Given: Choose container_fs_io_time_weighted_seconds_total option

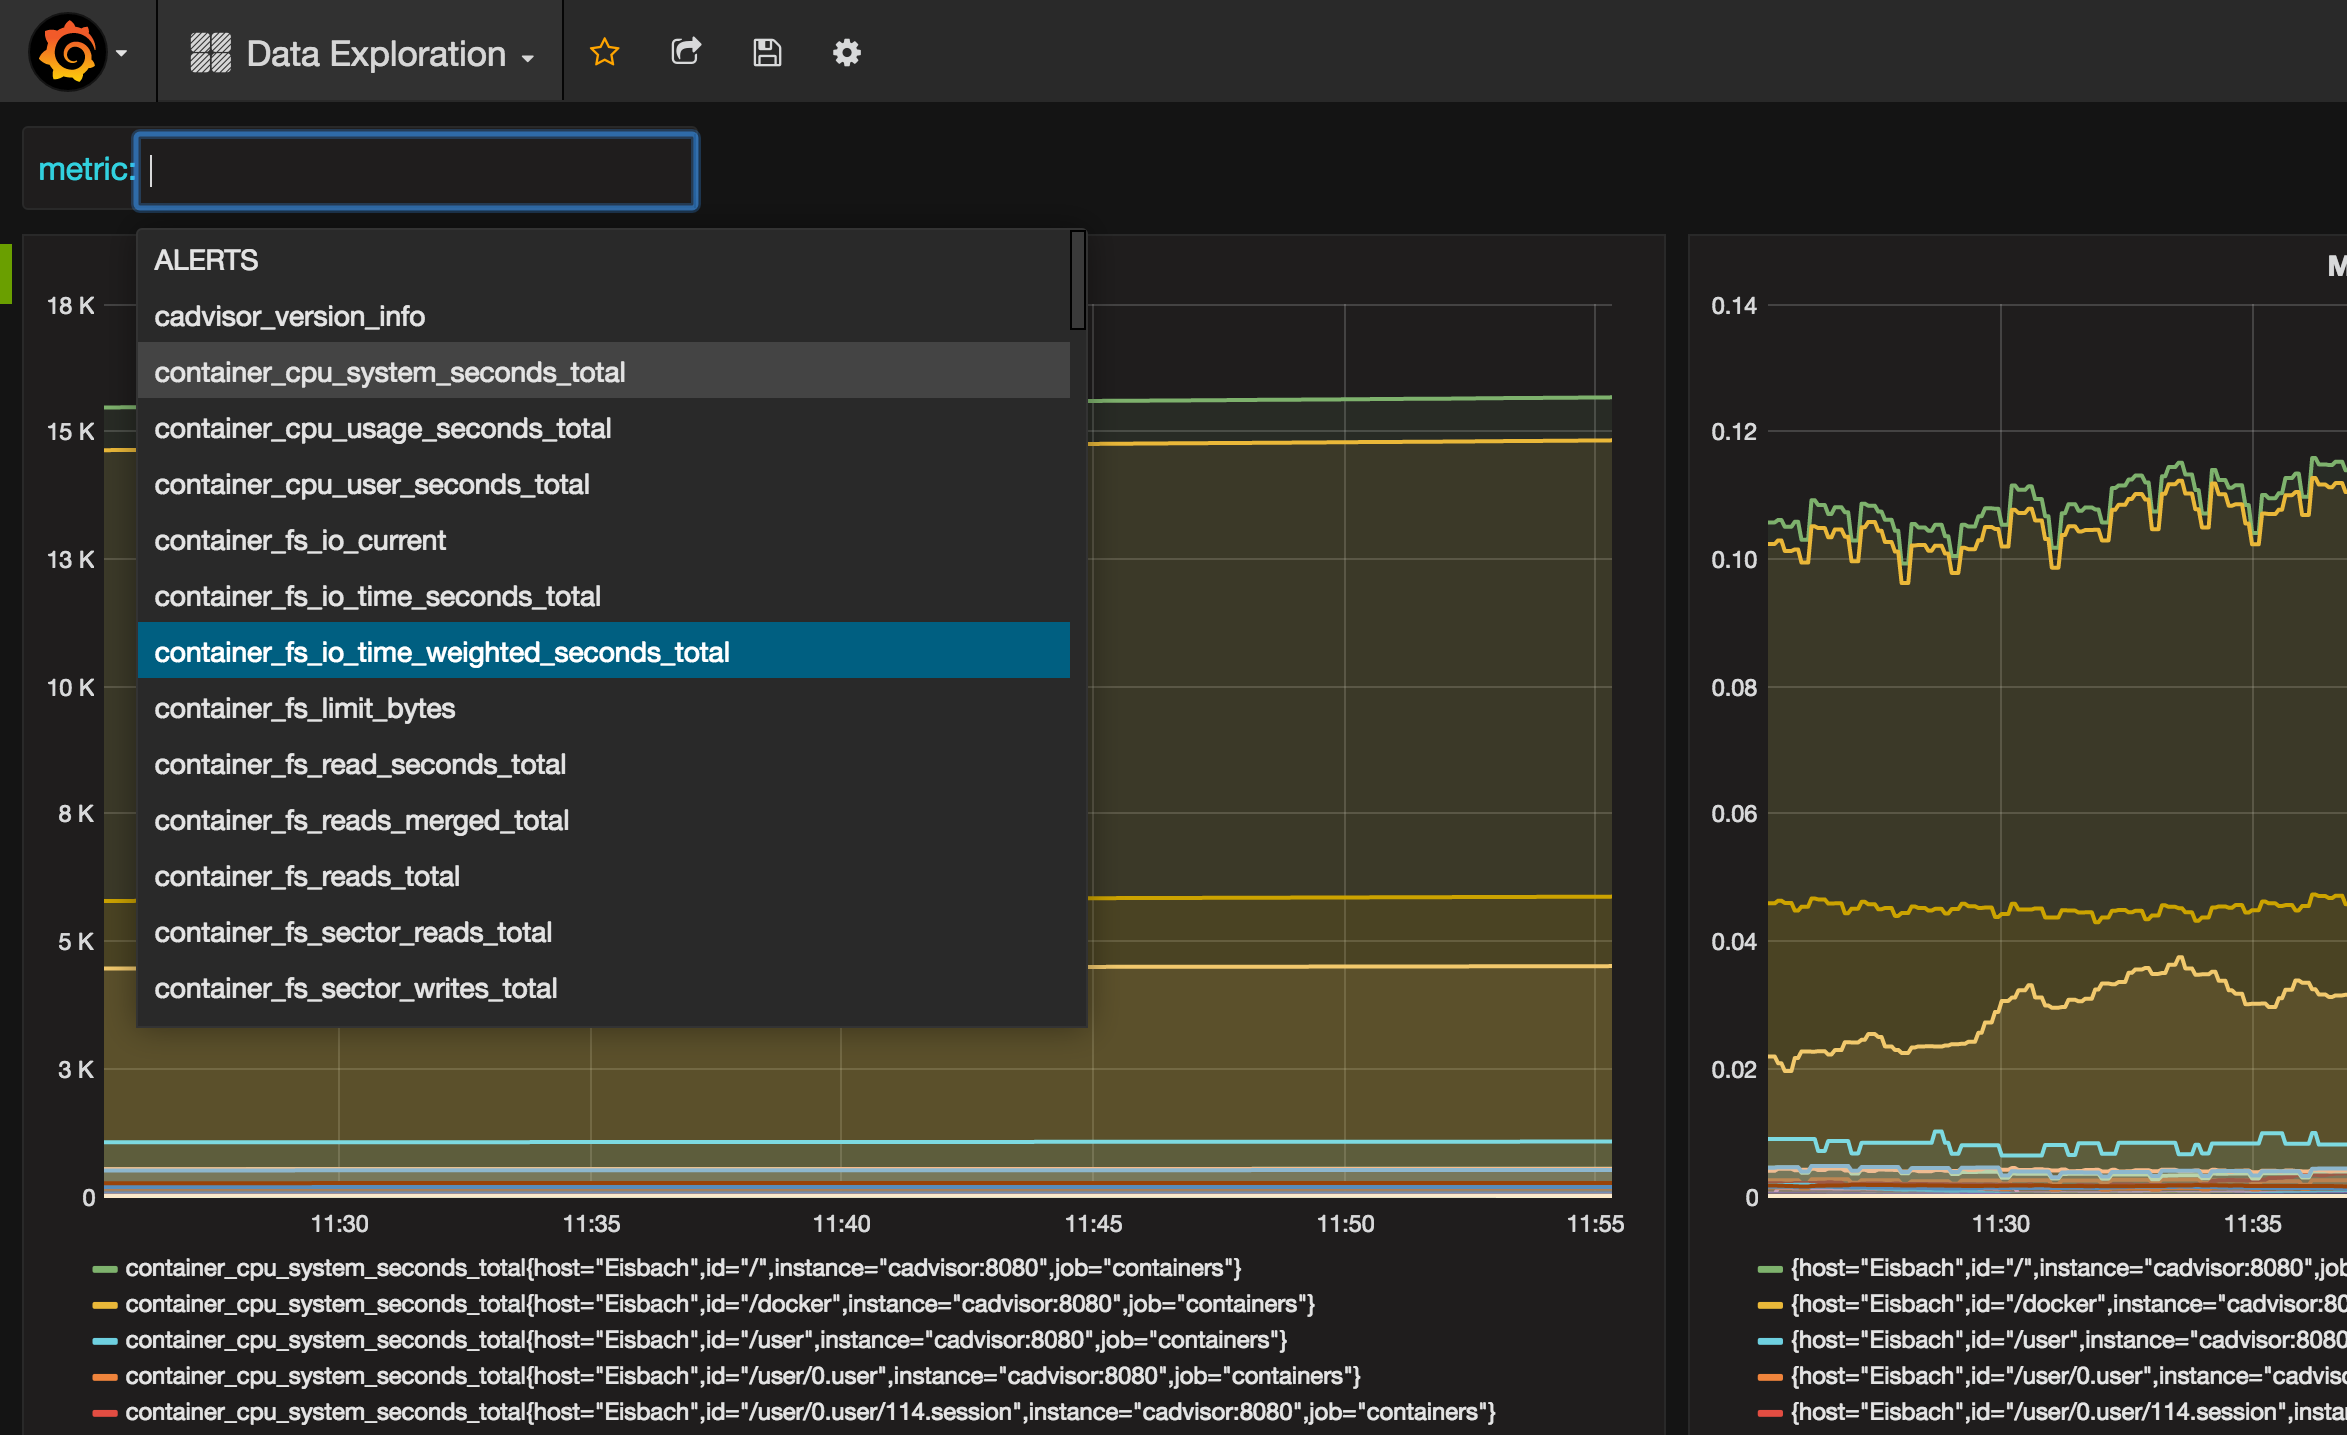Looking at the screenshot, I should [442, 652].
